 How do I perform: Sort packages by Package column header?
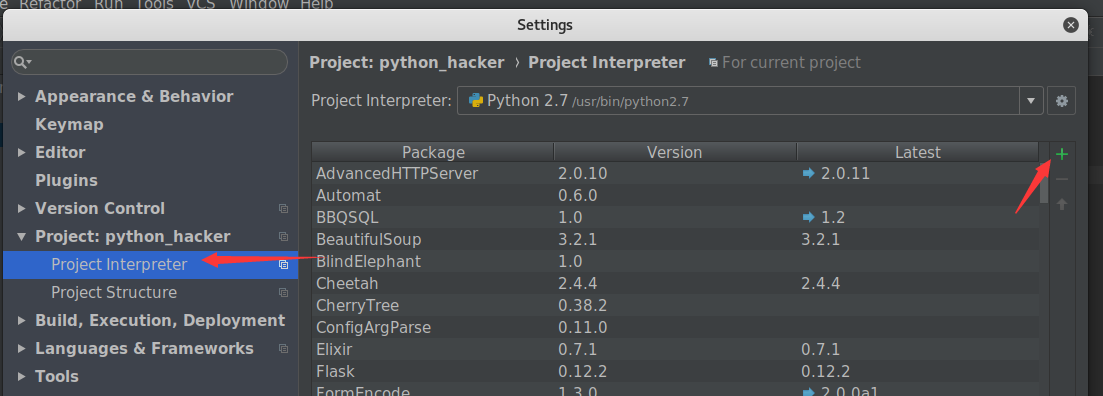(x=433, y=152)
